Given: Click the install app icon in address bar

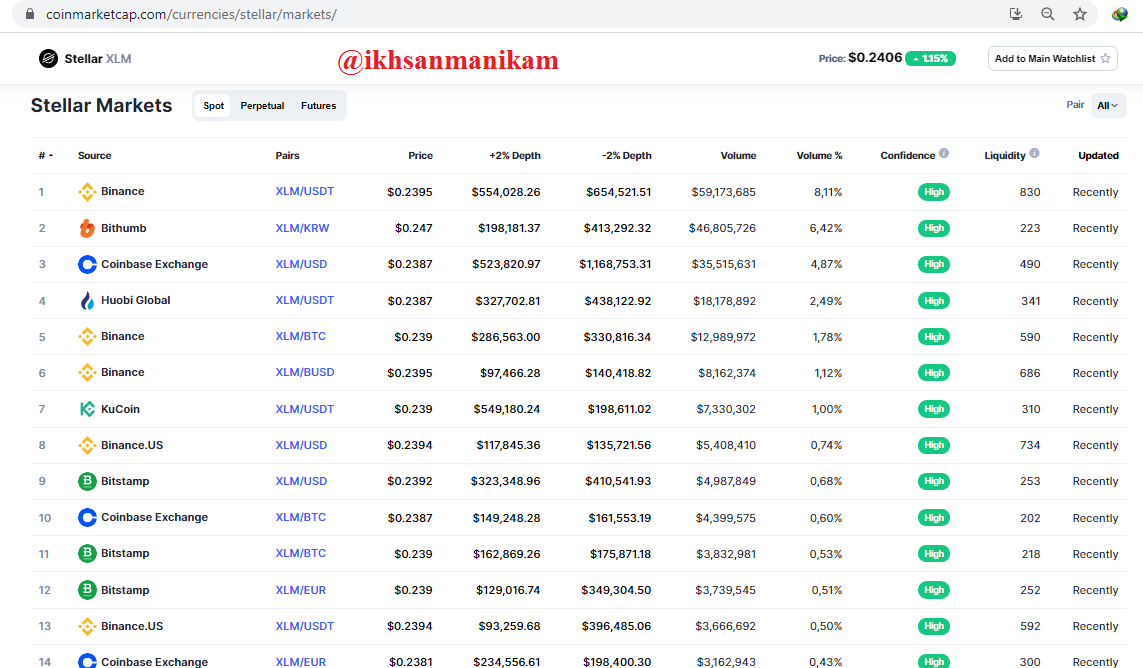Looking at the screenshot, I should pyautogui.click(x=1015, y=14).
